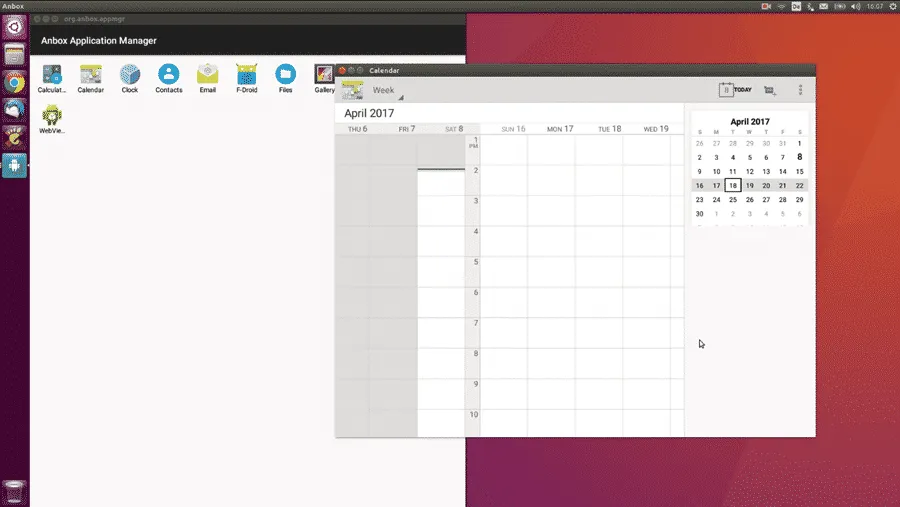Screen dimensions: 900x507
Task: Open the Trash in the launcher
Action: point(14,492)
